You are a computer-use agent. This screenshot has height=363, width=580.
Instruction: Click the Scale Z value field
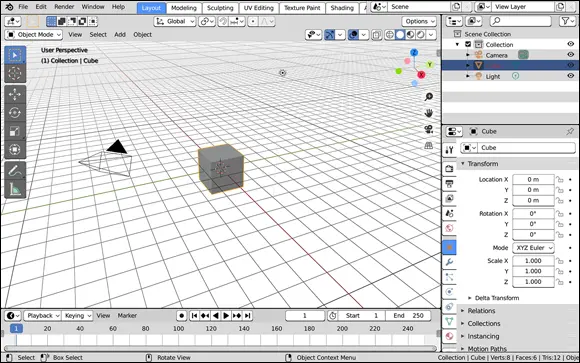point(533,282)
